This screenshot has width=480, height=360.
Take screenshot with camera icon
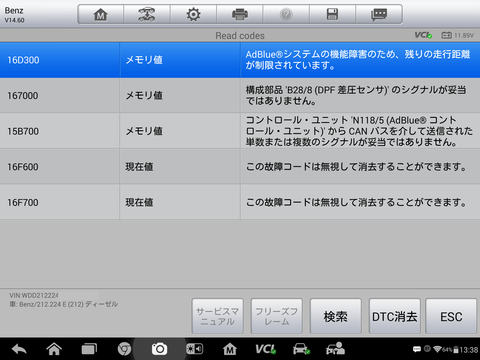coord(159,349)
